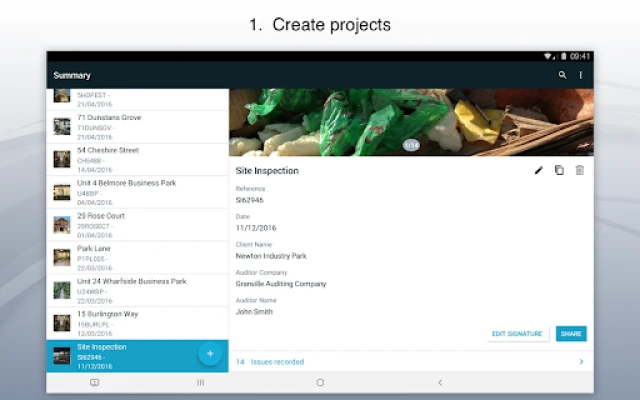Screen dimensions: 640x400
Task: Select the 54 Cheshire Street project
Action: pos(138,160)
